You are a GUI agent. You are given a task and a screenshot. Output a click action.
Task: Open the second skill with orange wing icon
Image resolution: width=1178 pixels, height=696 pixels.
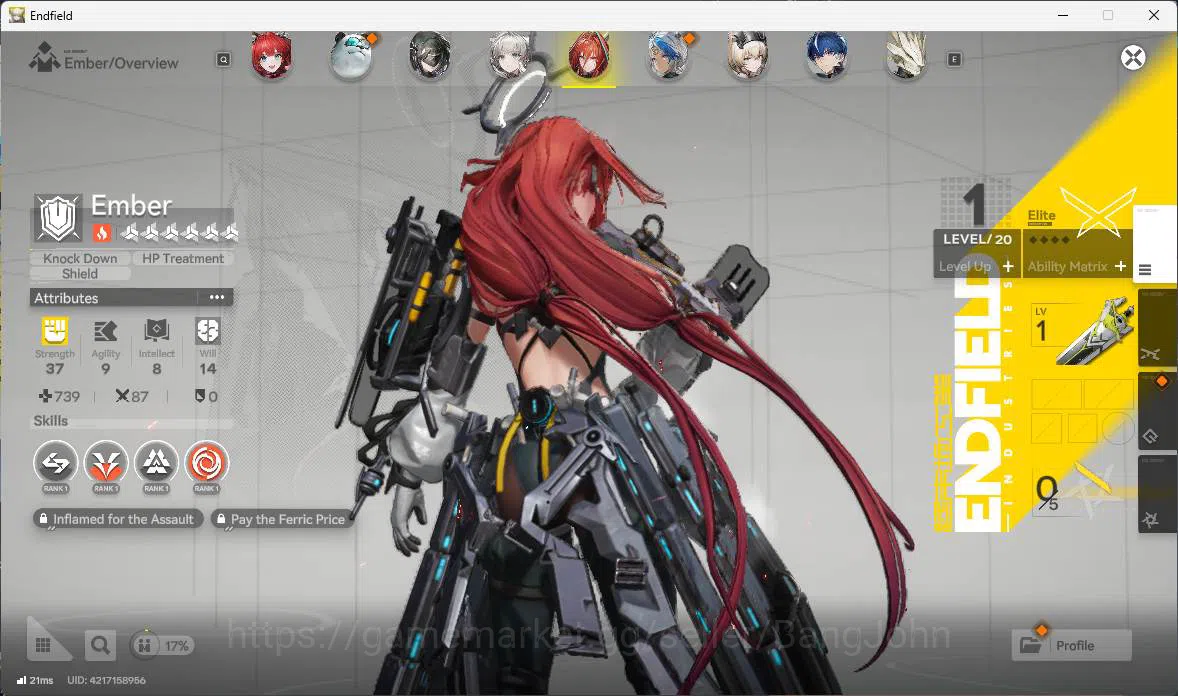coord(105,463)
